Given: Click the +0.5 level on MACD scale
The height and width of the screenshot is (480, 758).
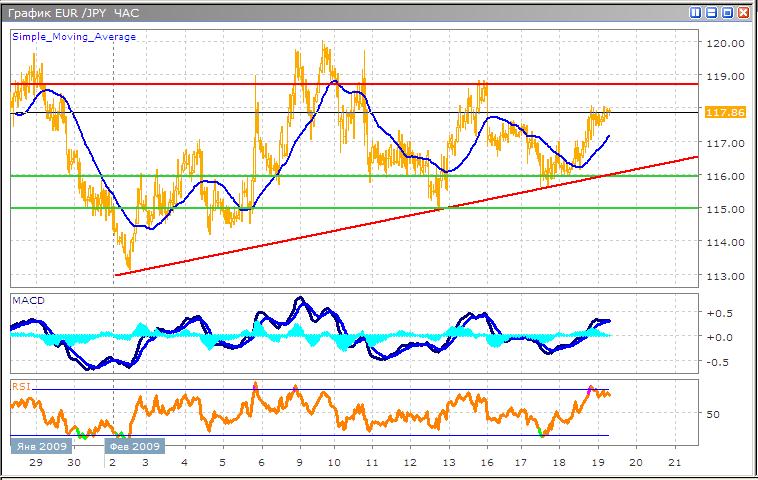Looking at the screenshot, I should 718,313.
